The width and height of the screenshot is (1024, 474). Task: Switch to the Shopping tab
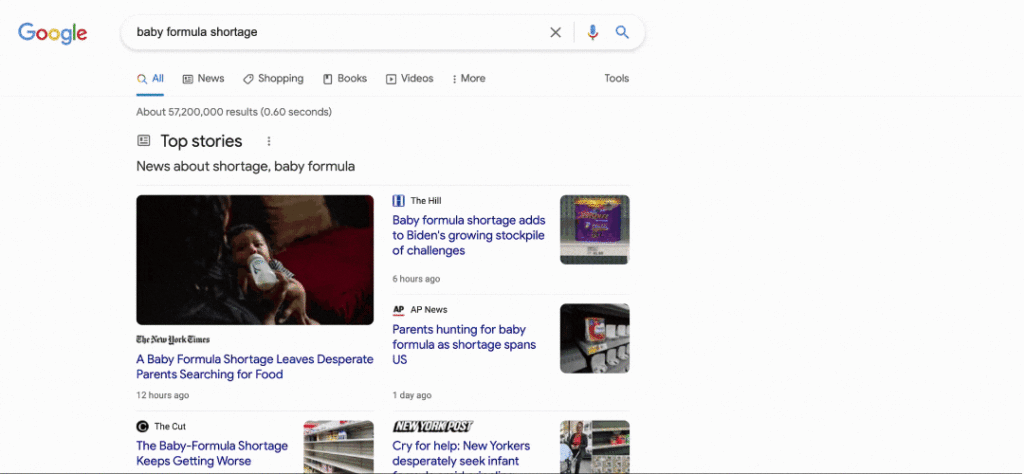273,78
